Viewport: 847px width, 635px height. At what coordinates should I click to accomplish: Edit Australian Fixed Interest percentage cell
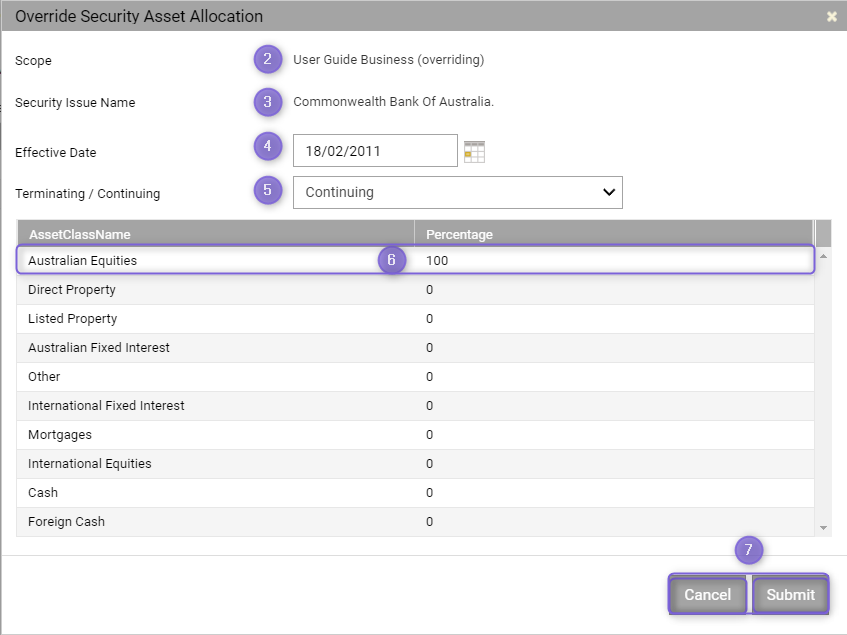614,348
